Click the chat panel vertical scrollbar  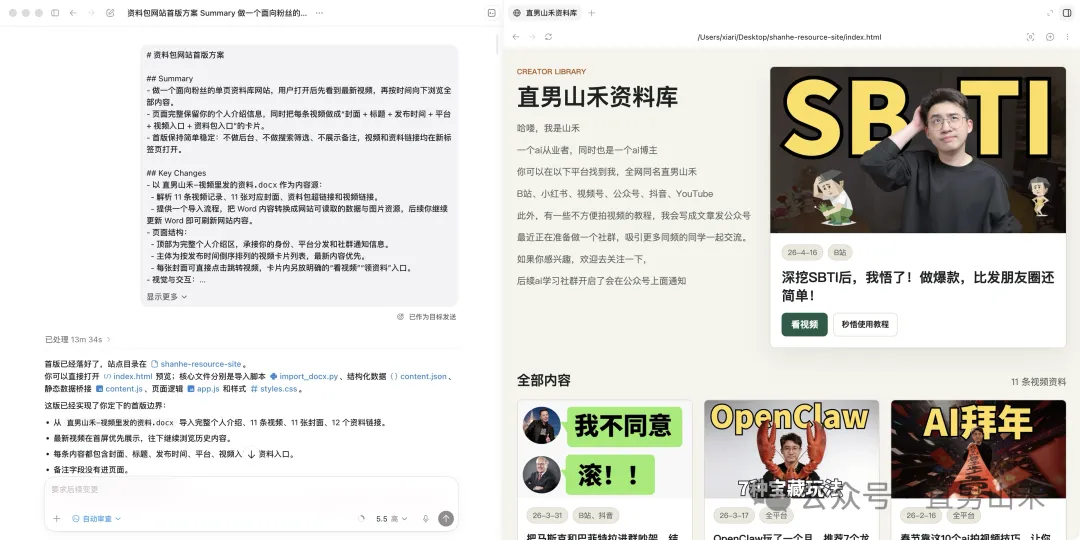click(x=497, y=43)
